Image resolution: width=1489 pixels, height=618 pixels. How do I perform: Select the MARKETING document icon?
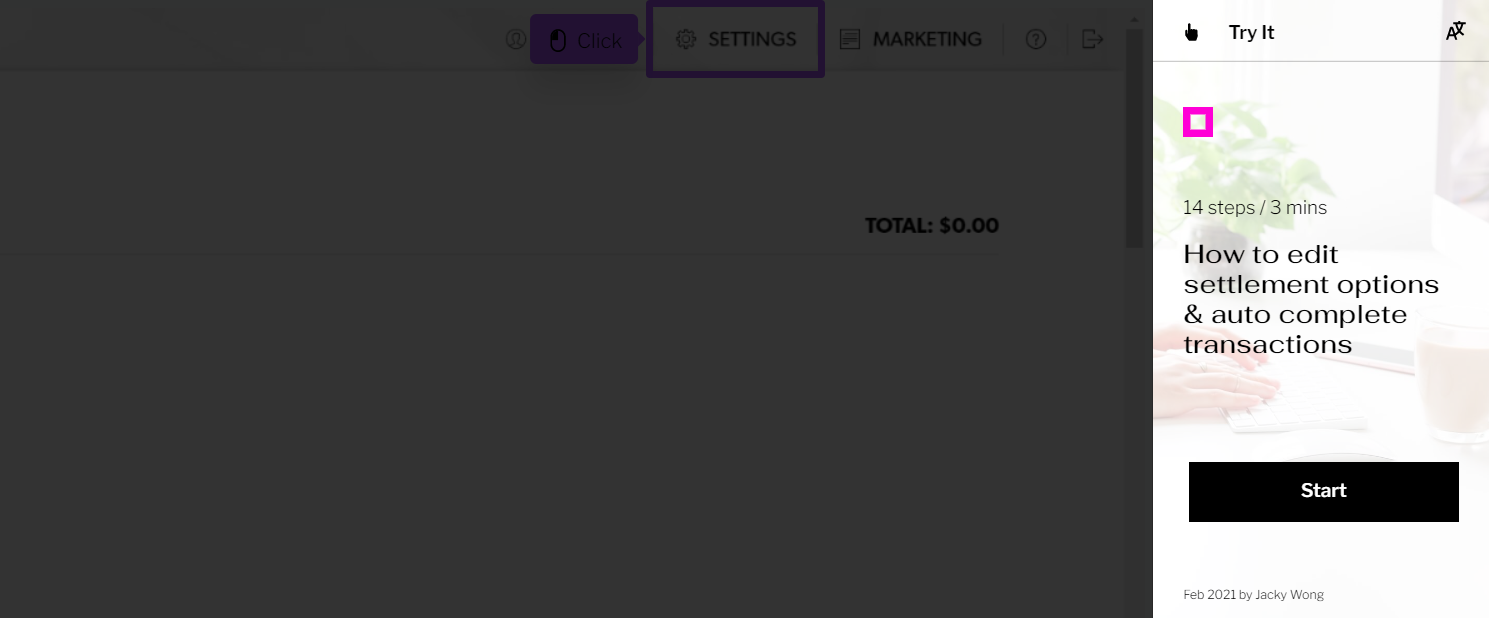[x=850, y=39]
